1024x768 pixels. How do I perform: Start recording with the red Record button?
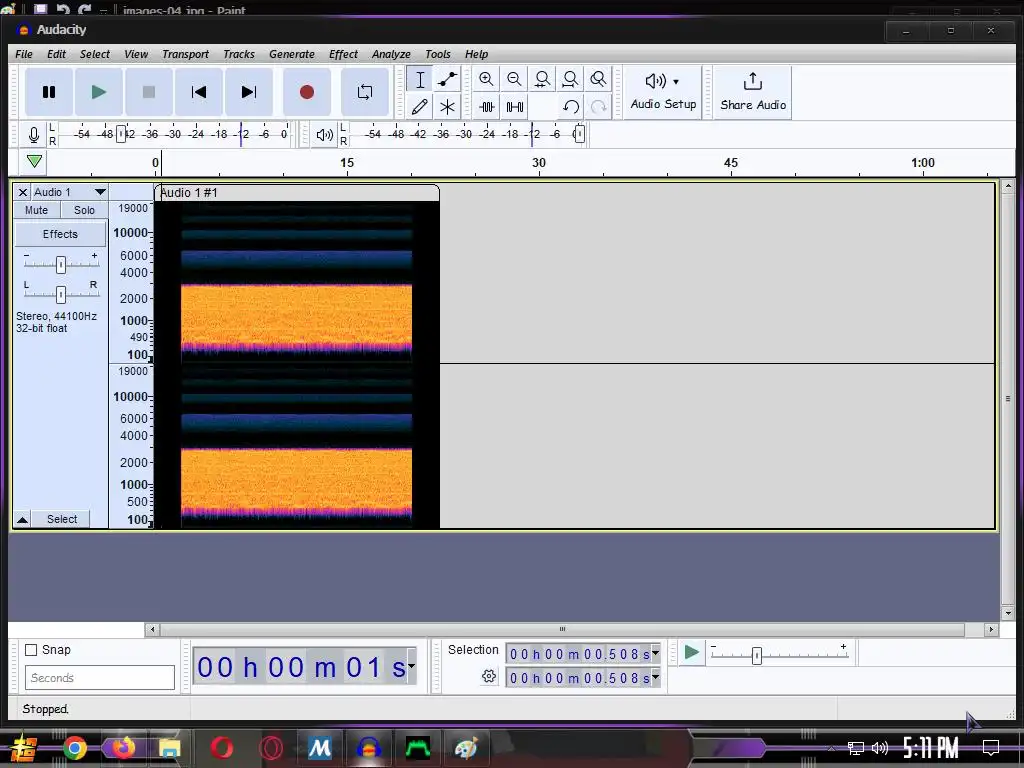point(307,92)
